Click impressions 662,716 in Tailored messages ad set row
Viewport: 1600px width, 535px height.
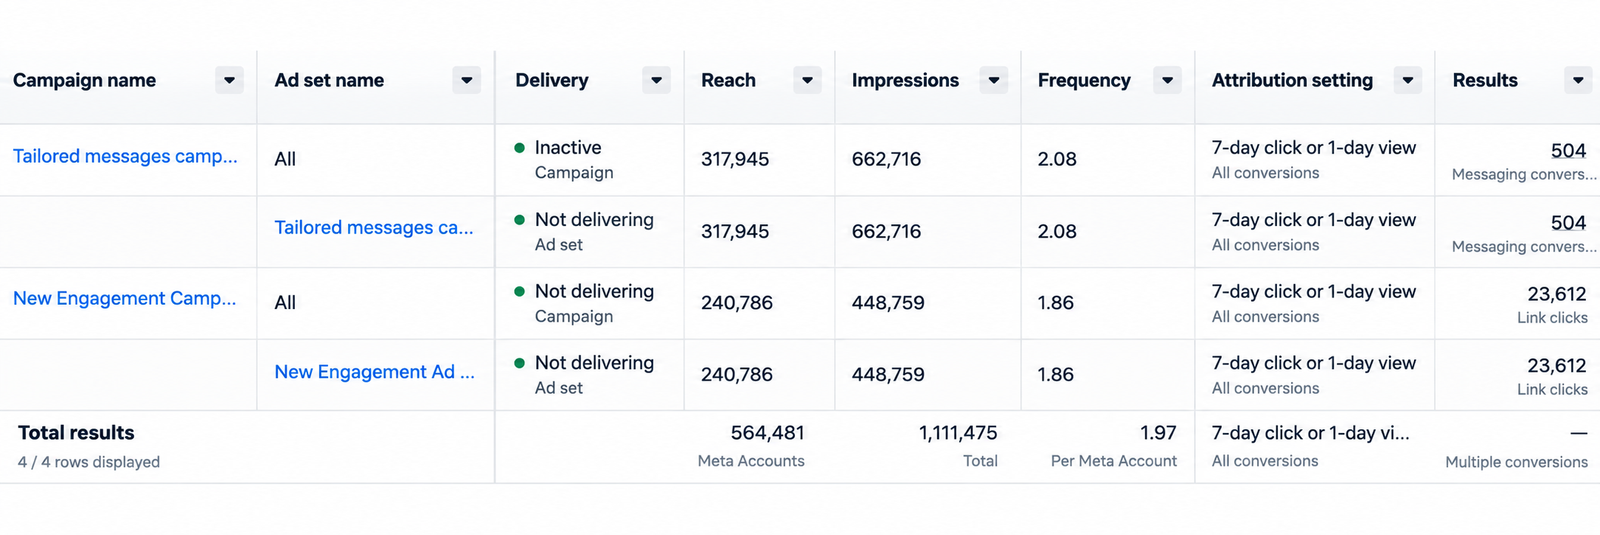[x=886, y=231]
